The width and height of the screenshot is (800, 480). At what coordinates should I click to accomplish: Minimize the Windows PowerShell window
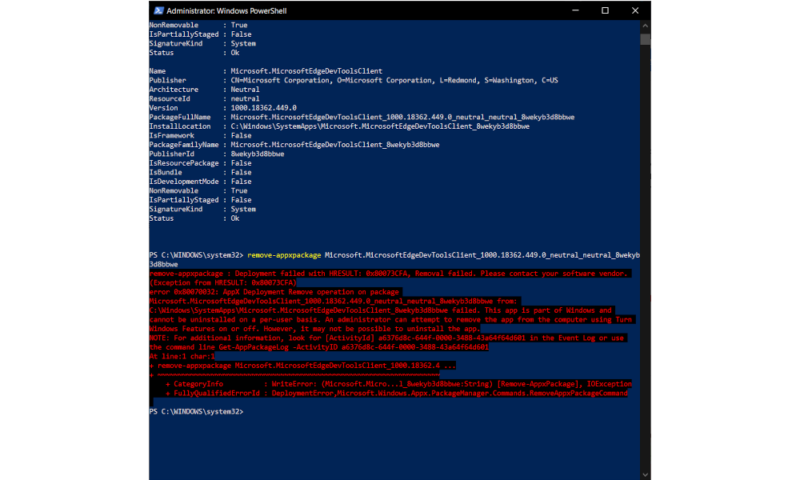pos(575,11)
